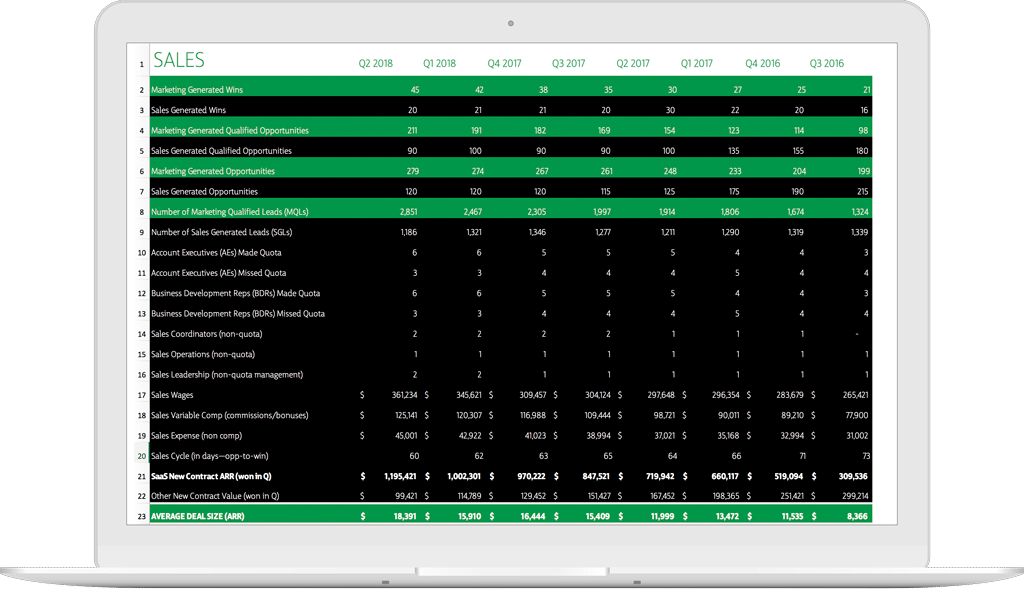Select the Q1 2017 column header

tap(696, 63)
